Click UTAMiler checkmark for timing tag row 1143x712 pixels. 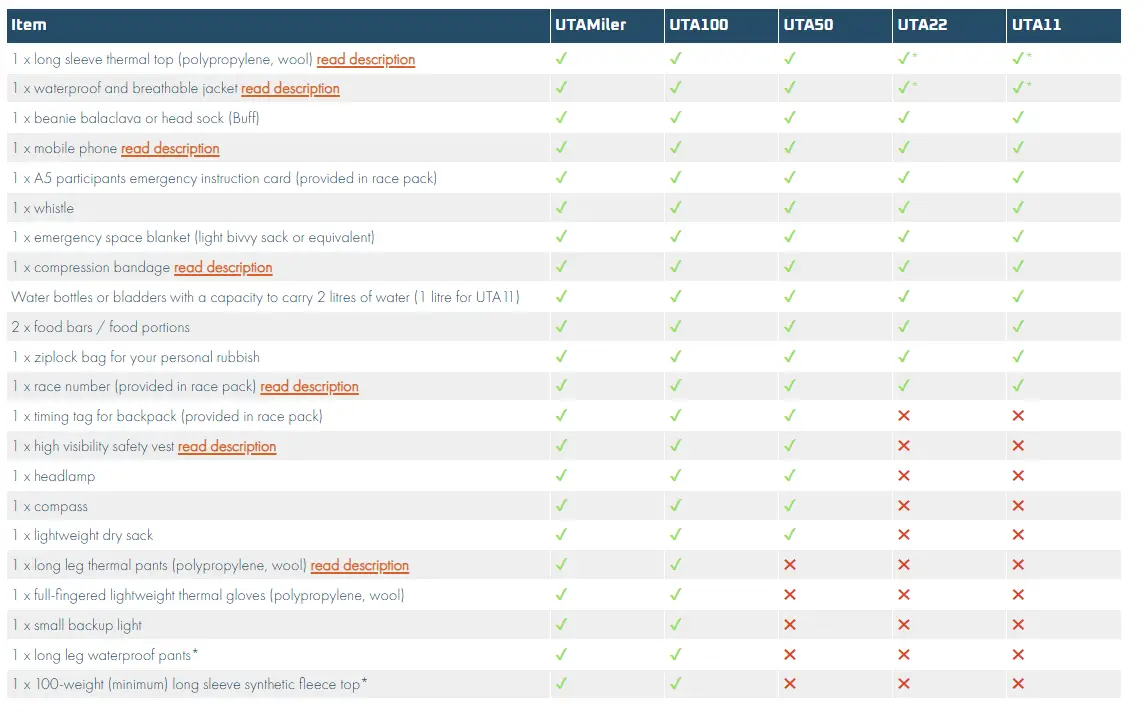[561, 415]
